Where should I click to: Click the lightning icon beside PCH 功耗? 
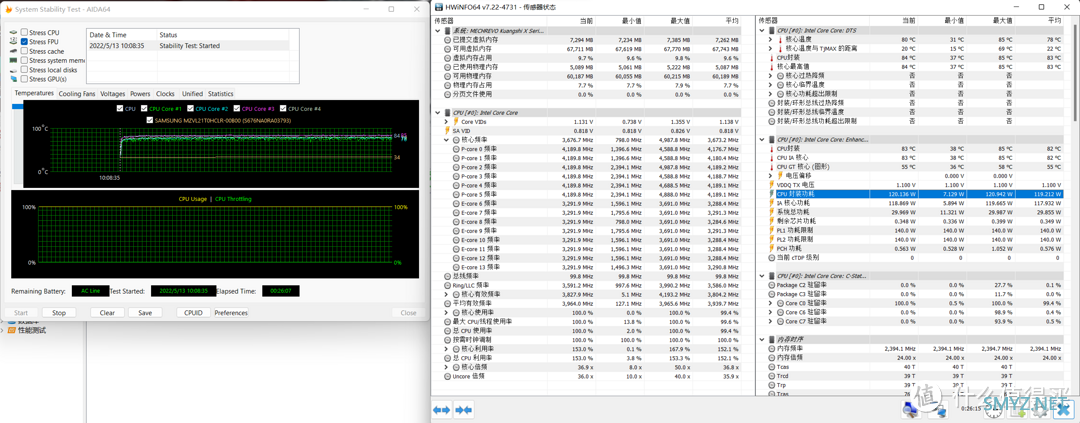[771, 249]
